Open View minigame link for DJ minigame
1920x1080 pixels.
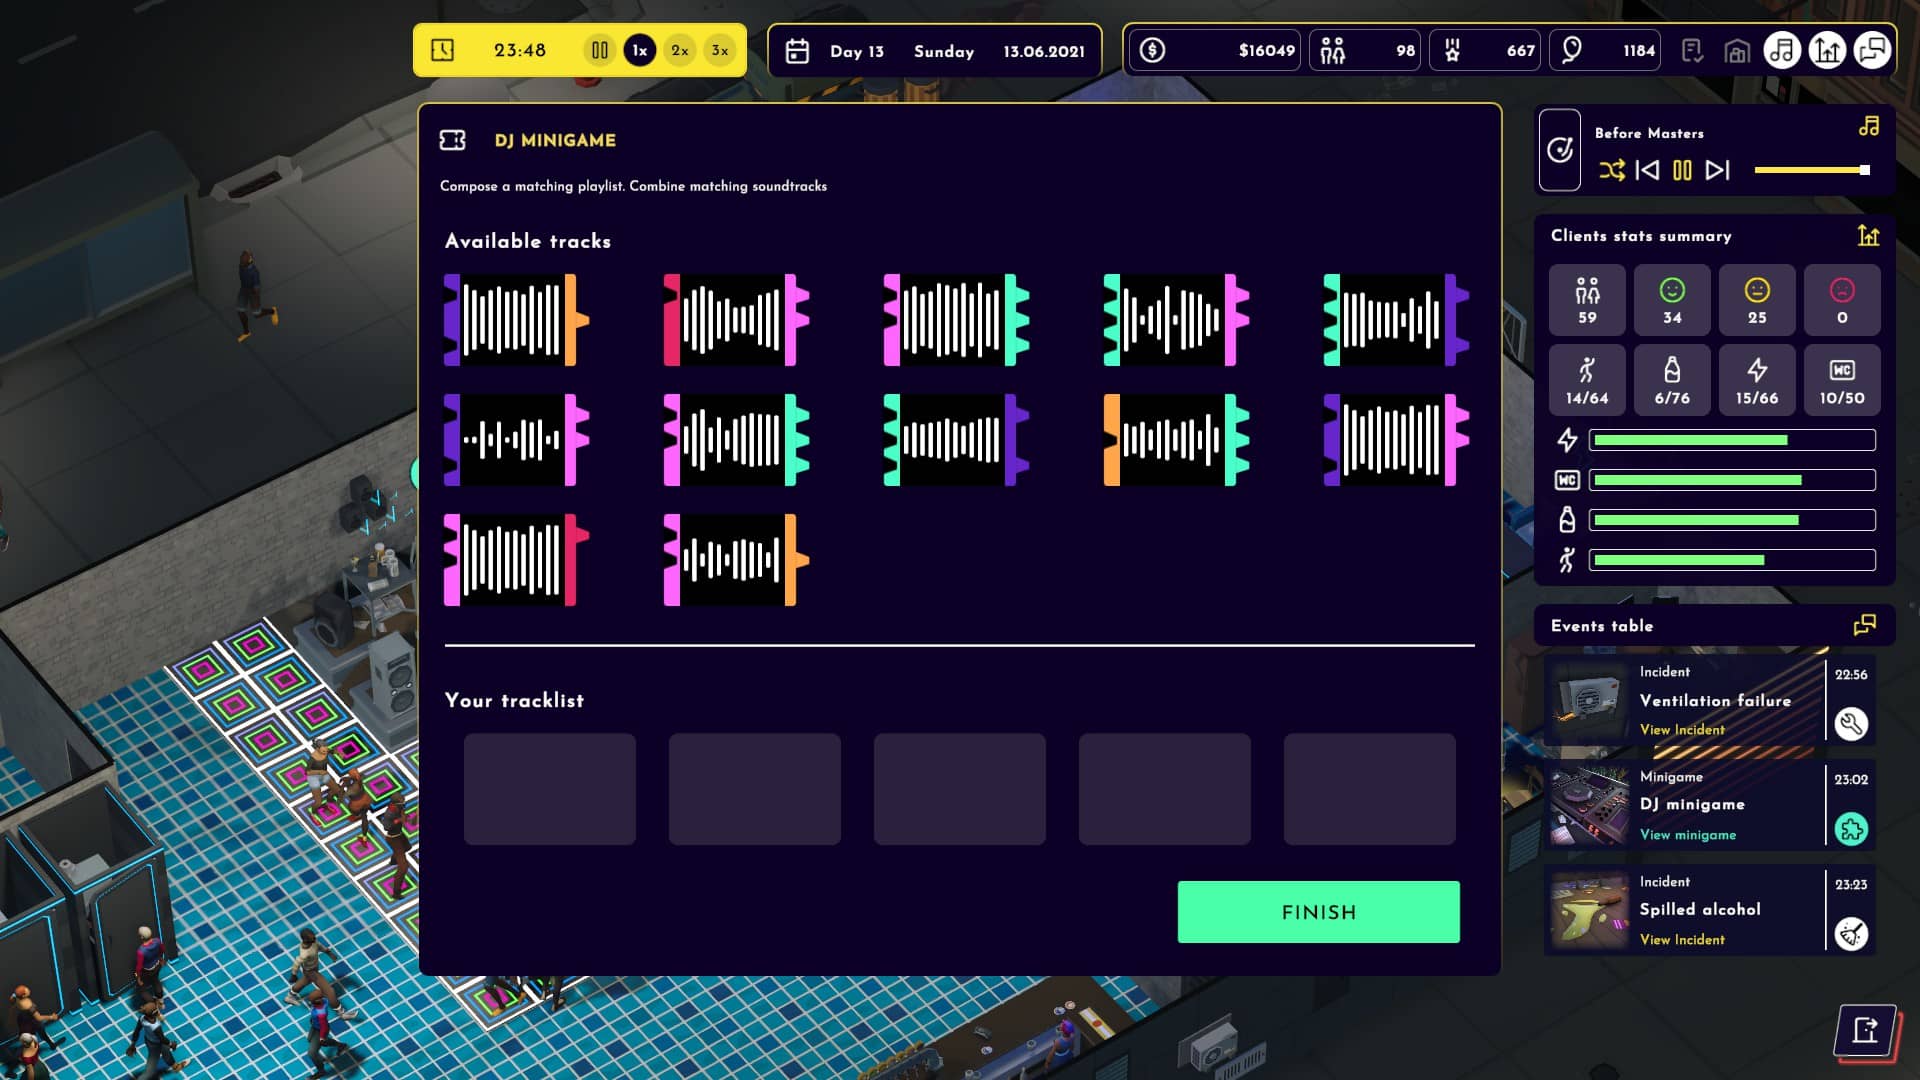[1688, 835]
